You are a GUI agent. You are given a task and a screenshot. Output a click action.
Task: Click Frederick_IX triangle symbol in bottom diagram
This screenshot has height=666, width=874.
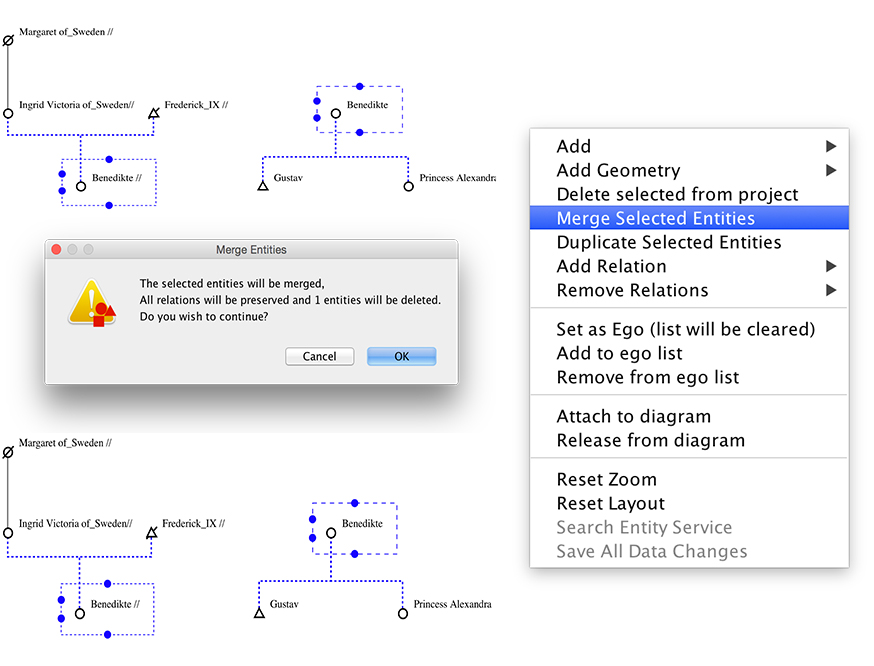coord(152,533)
